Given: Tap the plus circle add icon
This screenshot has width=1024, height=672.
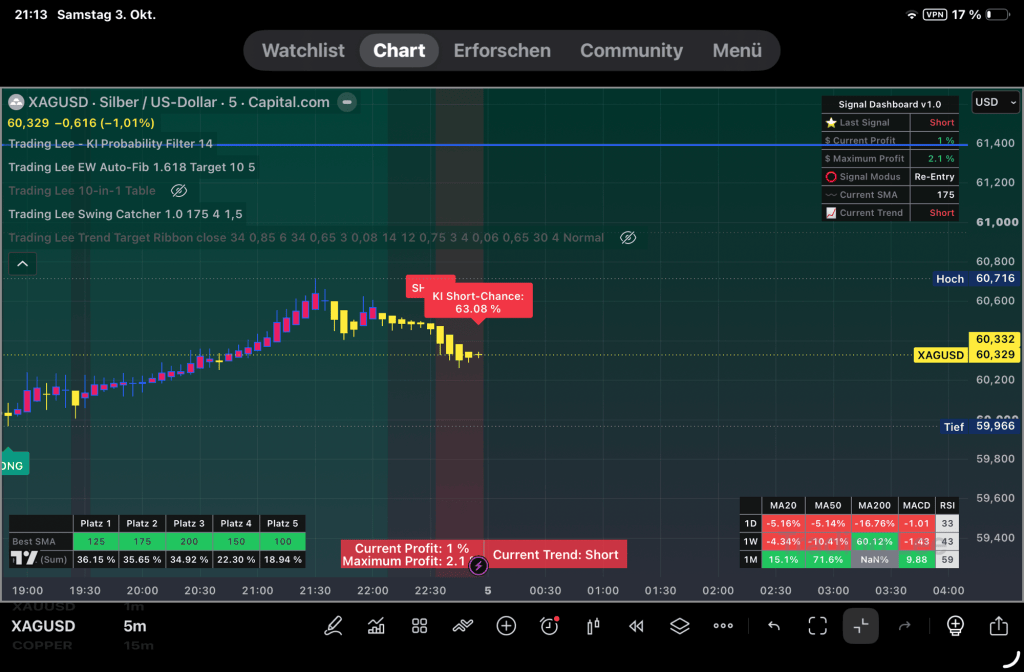Looking at the screenshot, I should [x=506, y=626].
